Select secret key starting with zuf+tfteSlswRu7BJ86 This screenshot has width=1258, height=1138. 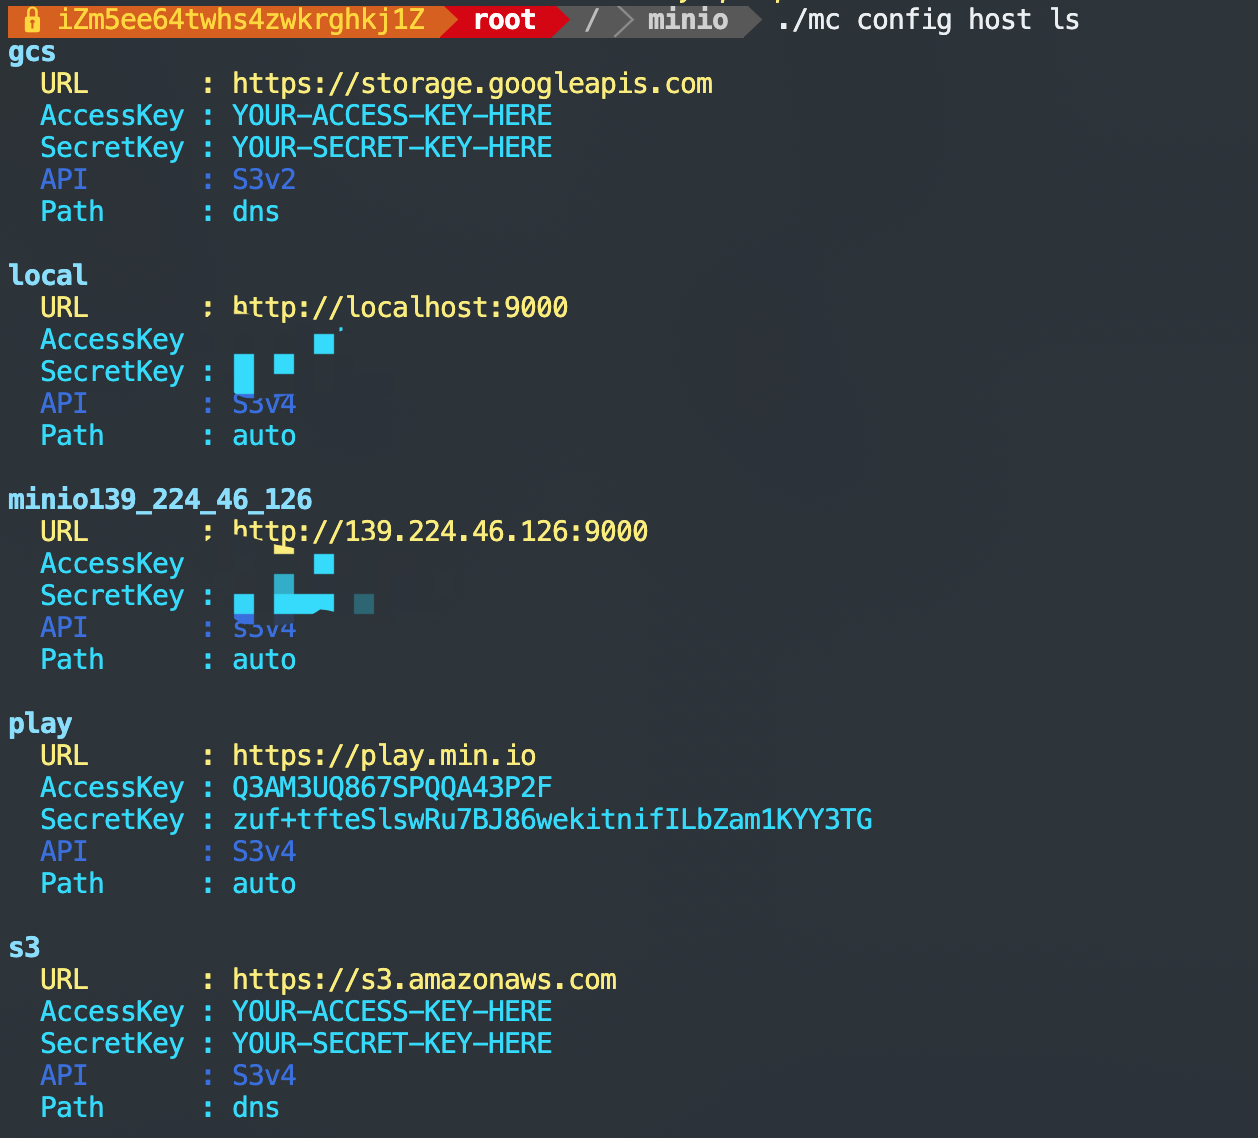[552, 819]
